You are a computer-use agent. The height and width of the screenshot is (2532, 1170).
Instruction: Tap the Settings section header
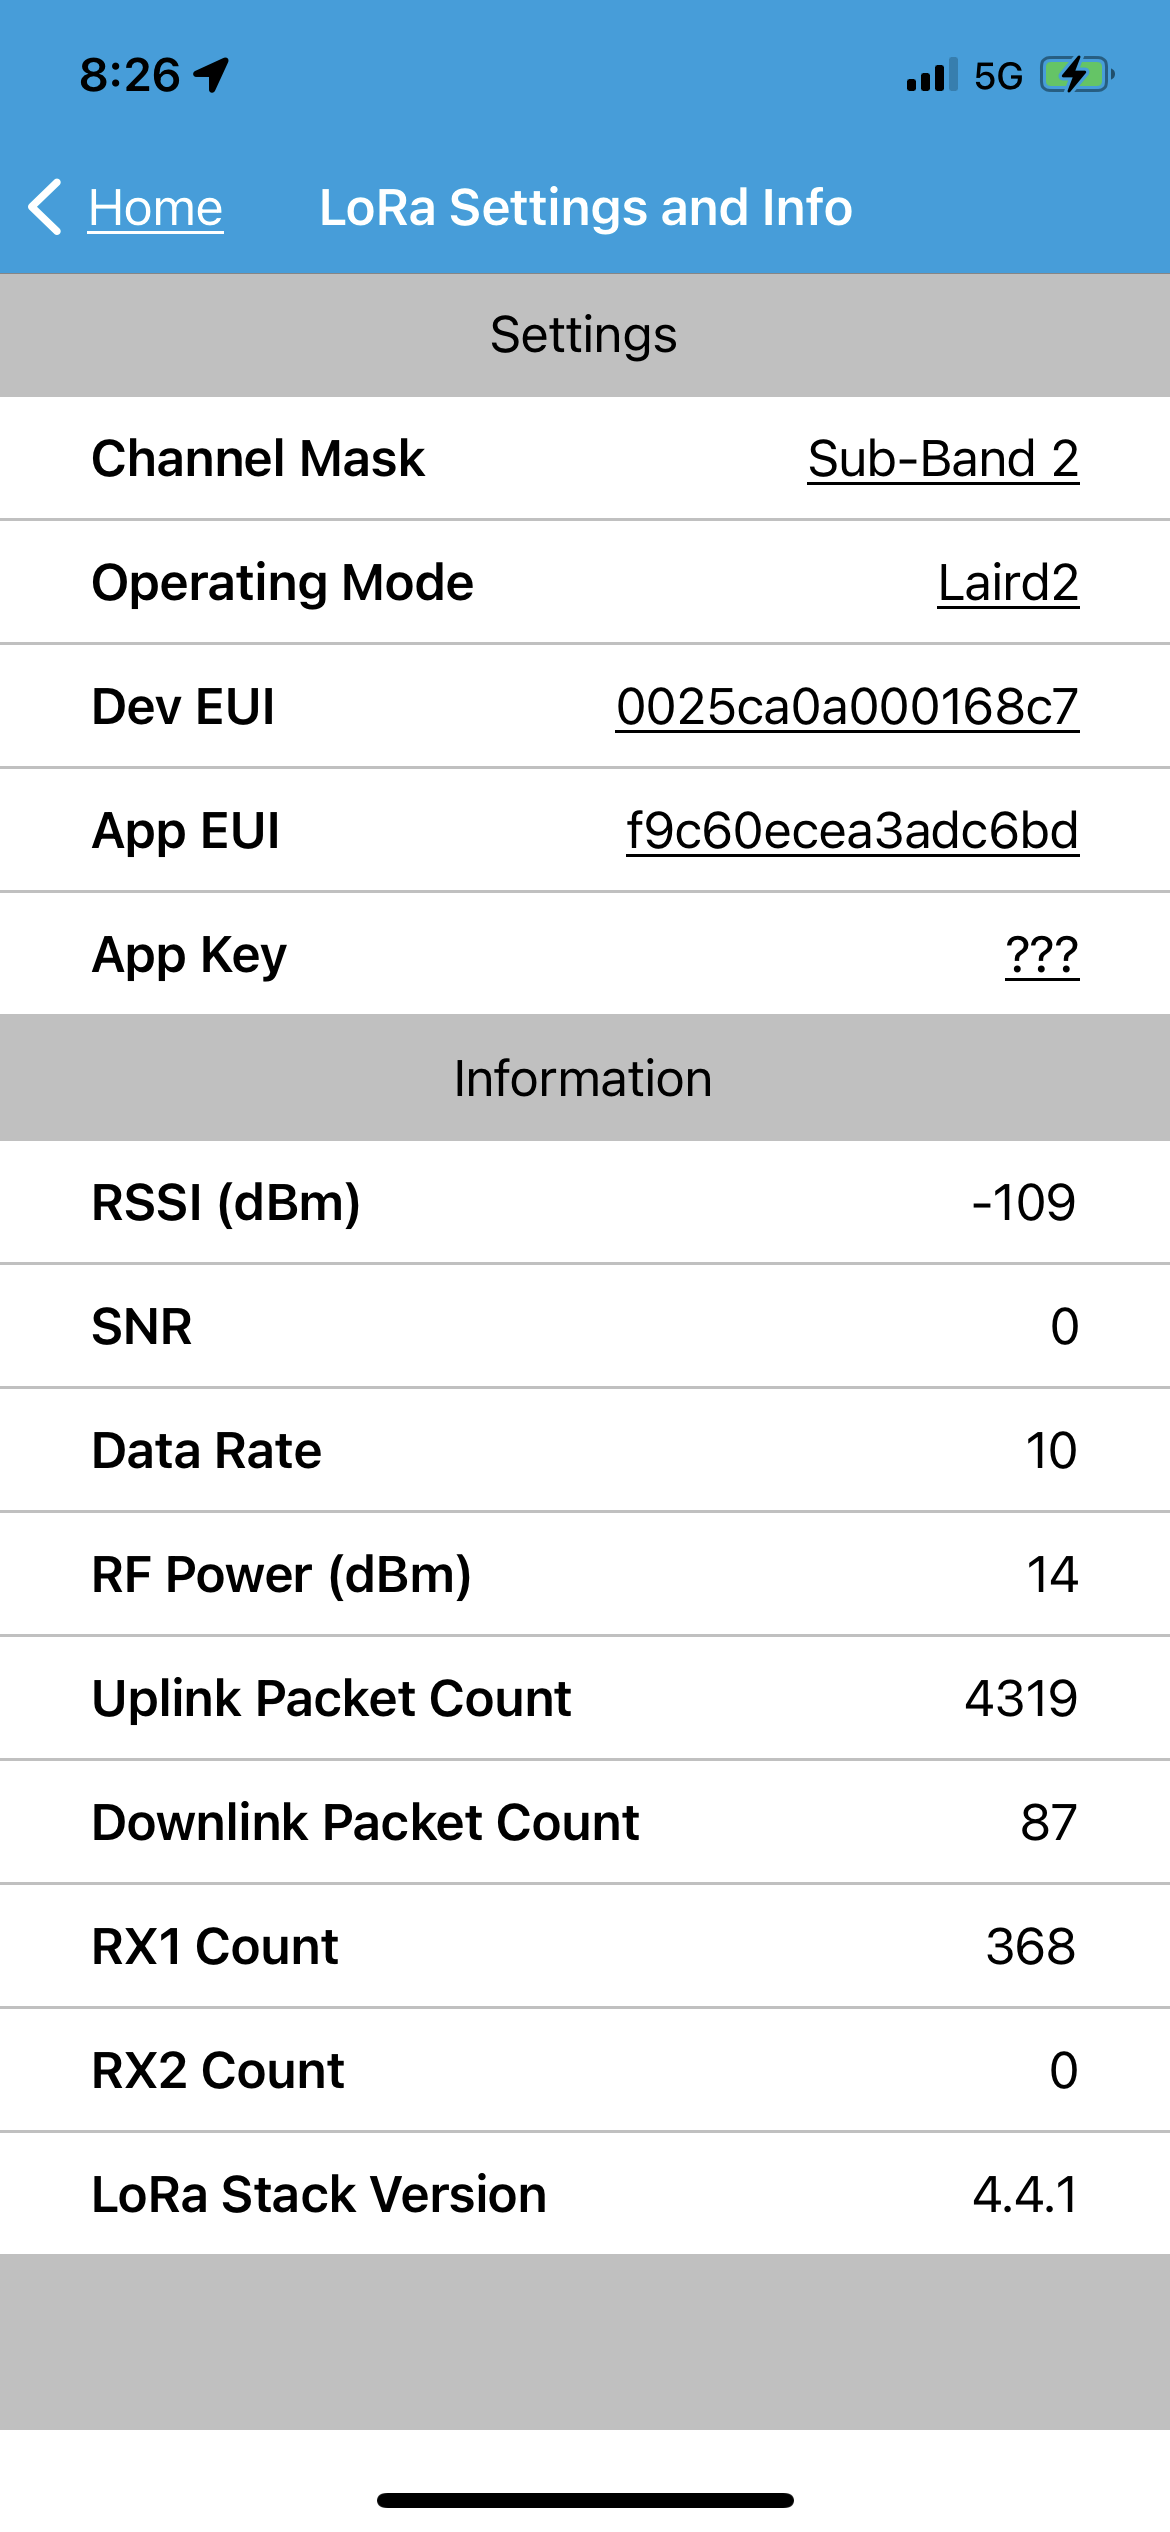click(x=584, y=335)
